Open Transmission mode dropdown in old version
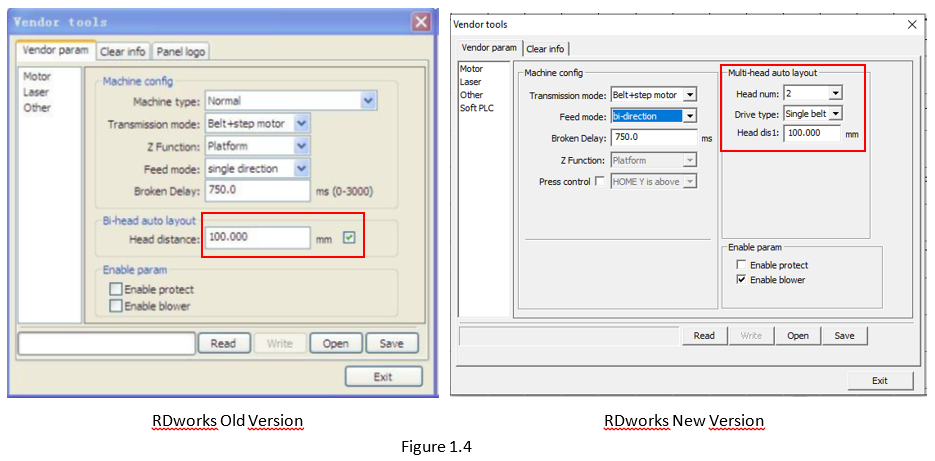 pos(258,124)
